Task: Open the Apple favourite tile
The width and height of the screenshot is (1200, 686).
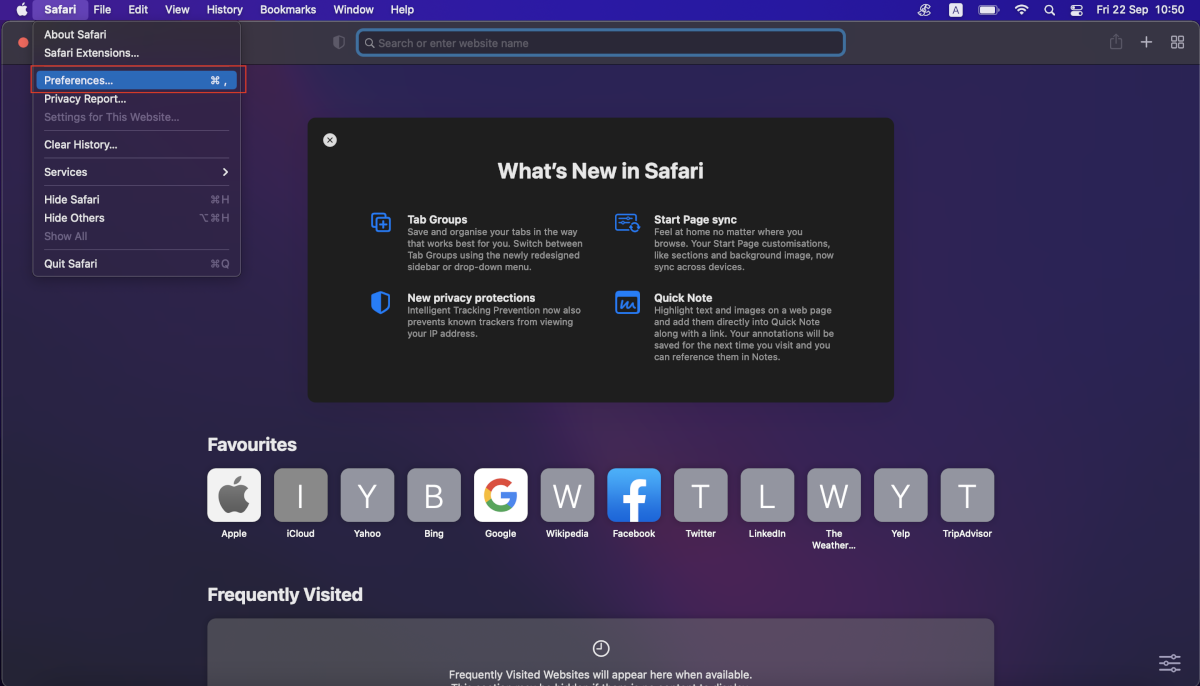Action: click(x=234, y=495)
